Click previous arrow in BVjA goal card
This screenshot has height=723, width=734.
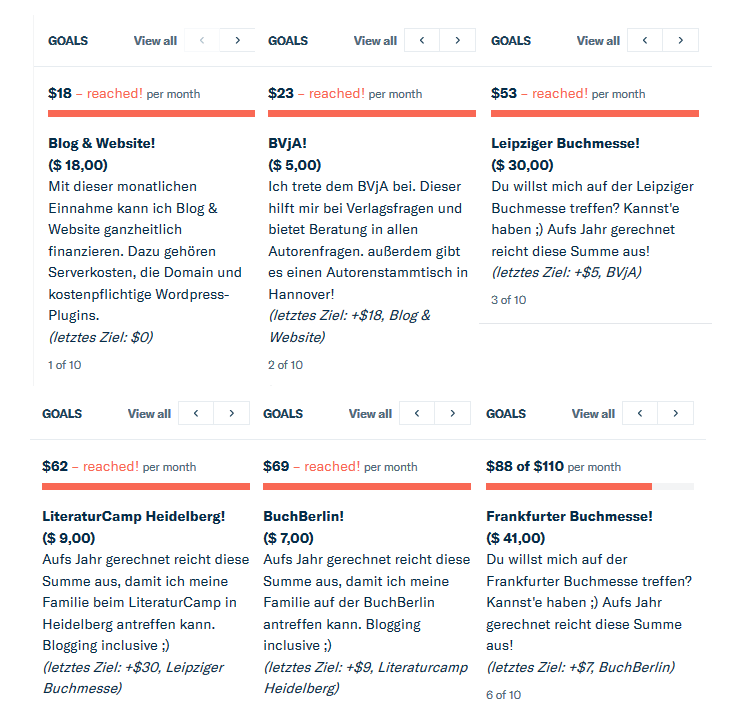tap(422, 41)
